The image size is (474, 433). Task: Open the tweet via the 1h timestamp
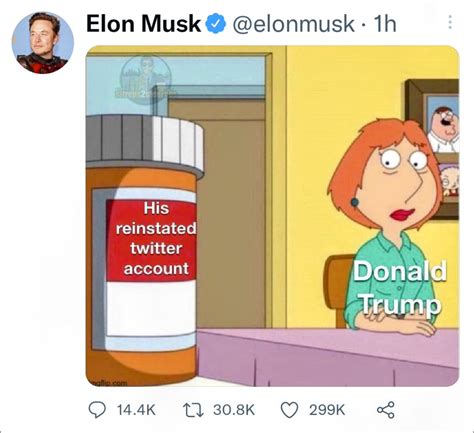click(x=385, y=24)
